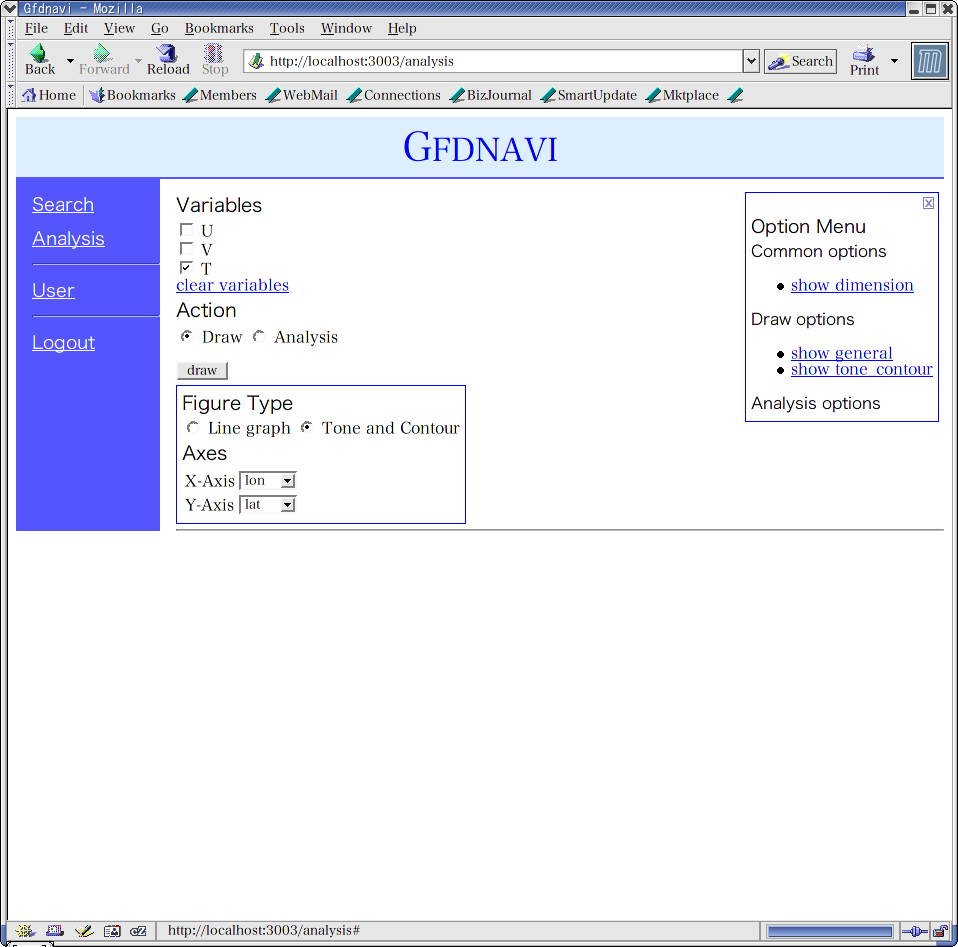
Task: Click the Stop loading icon
Action: pos(214,59)
